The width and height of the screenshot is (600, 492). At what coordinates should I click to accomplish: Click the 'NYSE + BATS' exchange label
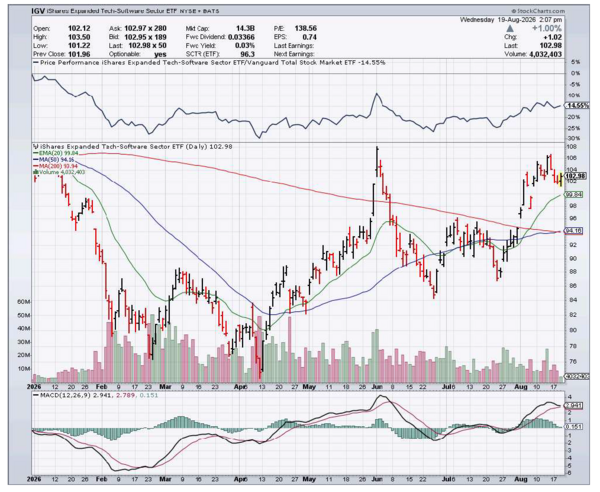point(199,11)
